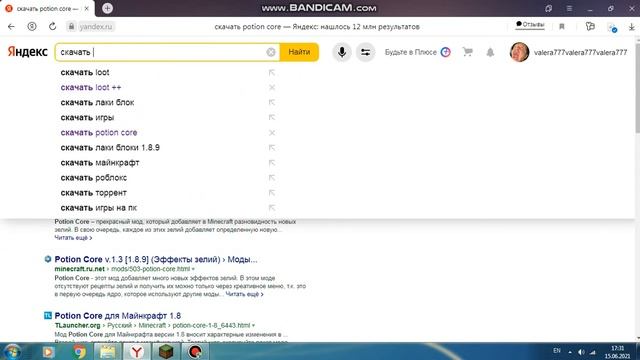Click Найти search button
The image size is (640, 360).
[x=299, y=52]
